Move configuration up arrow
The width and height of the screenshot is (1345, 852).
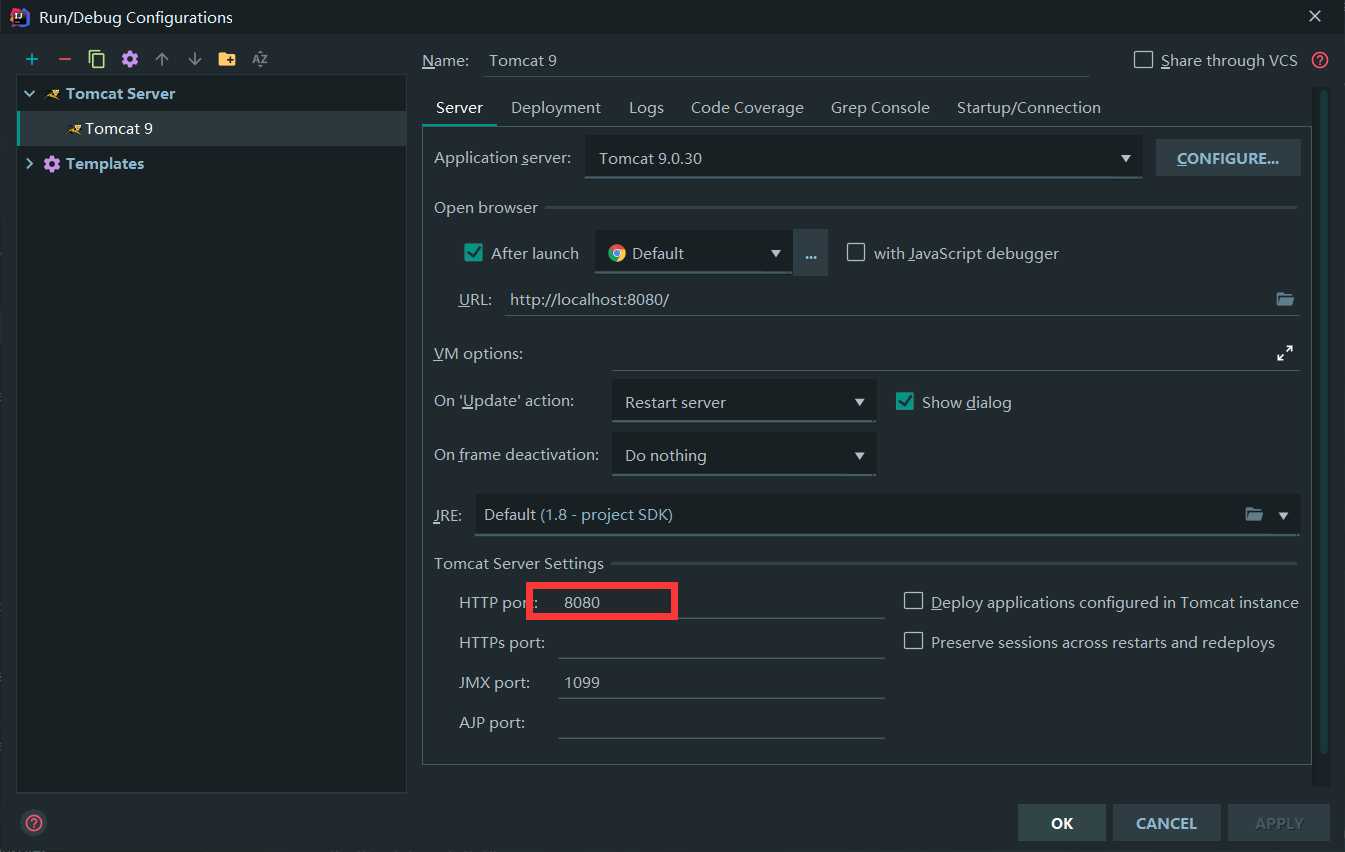[162, 59]
